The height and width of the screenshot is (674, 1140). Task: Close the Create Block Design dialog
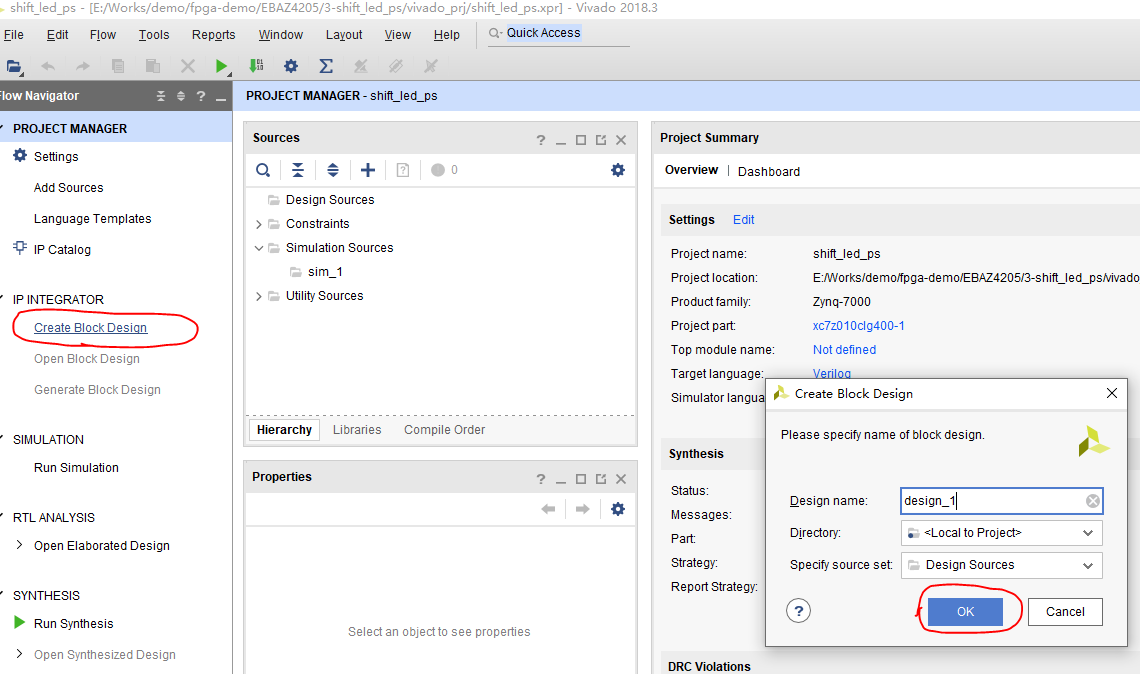(1112, 393)
